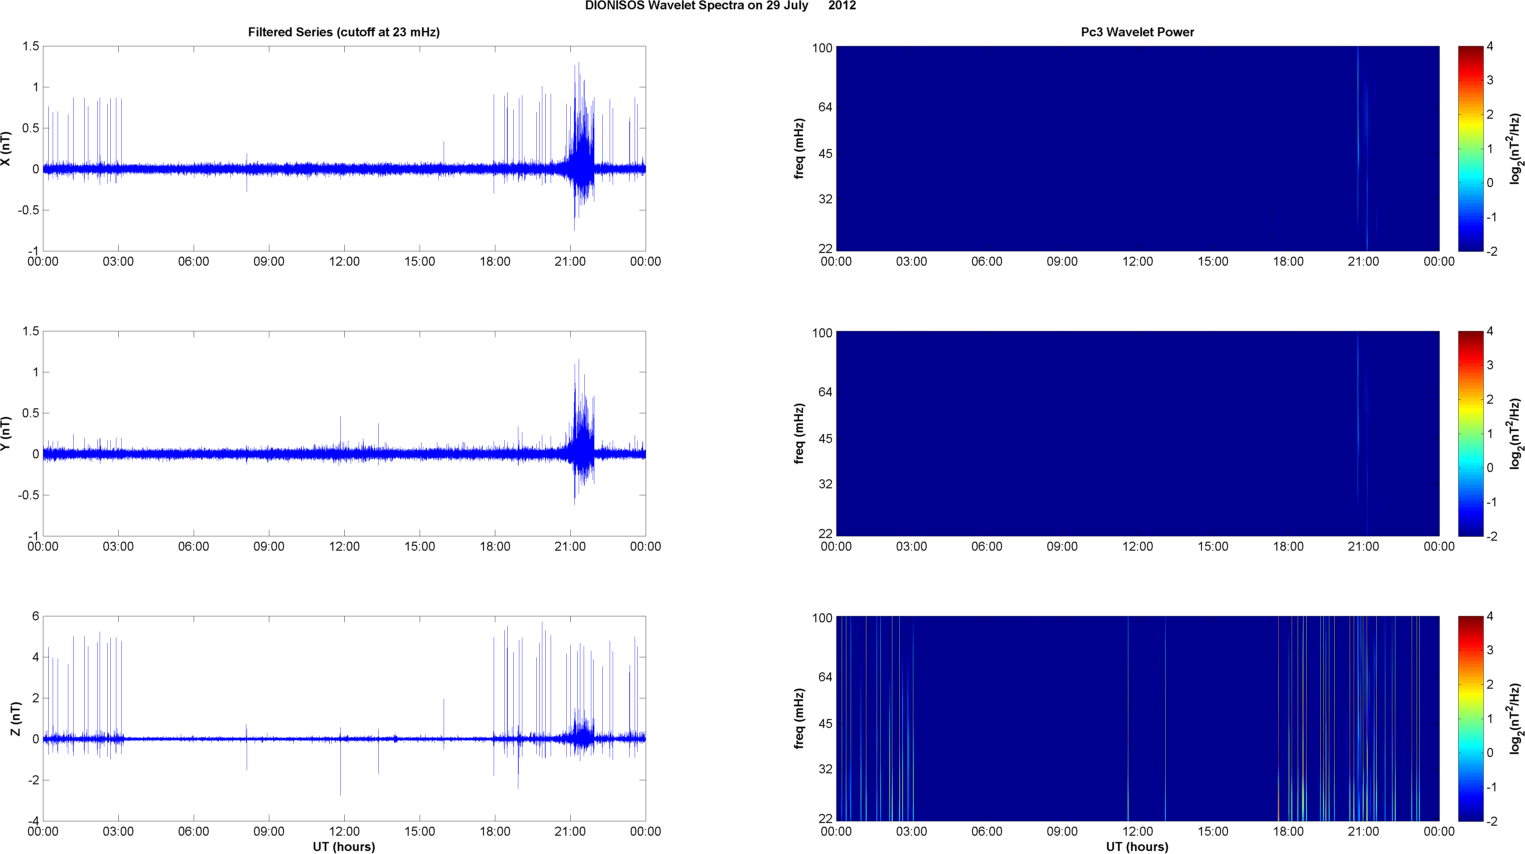The image size is (1525, 854).
Task: Click 'log2(nT²/Hz)' label beside middle colorbar
Action: pyautogui.click(x=1516, y=434)
